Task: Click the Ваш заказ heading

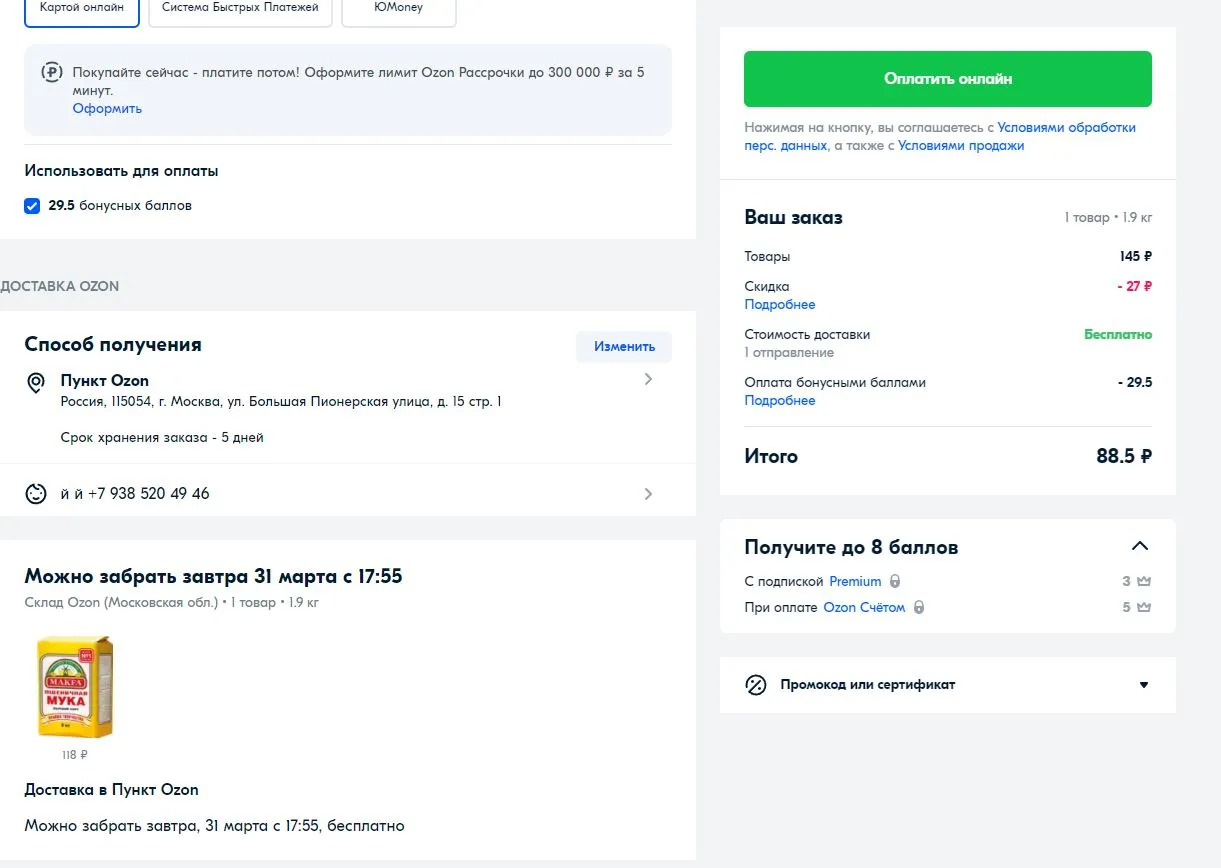Action: click(x=793, y=217)
